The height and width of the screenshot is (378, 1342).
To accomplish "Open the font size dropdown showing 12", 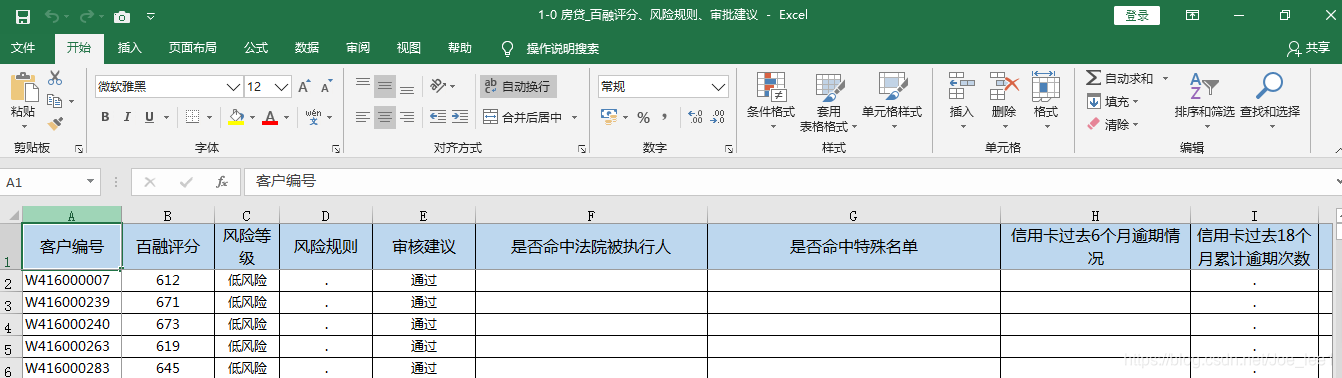I will pos(282,86).
